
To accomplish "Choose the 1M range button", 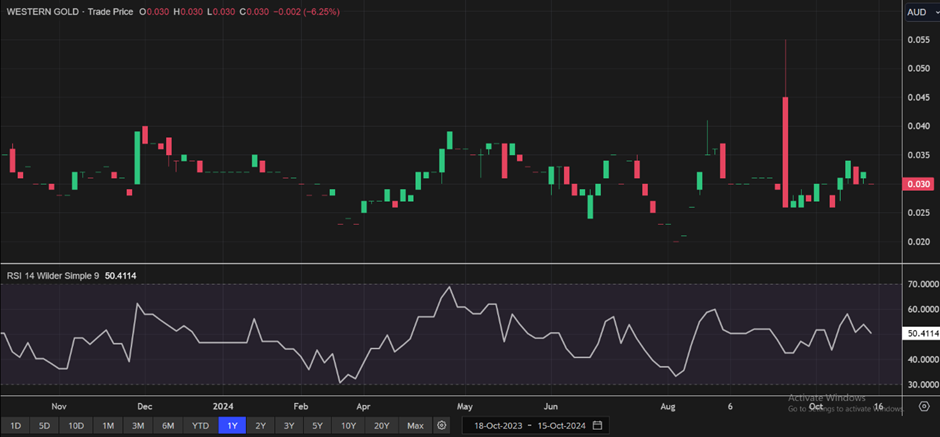I will point(108,425).
